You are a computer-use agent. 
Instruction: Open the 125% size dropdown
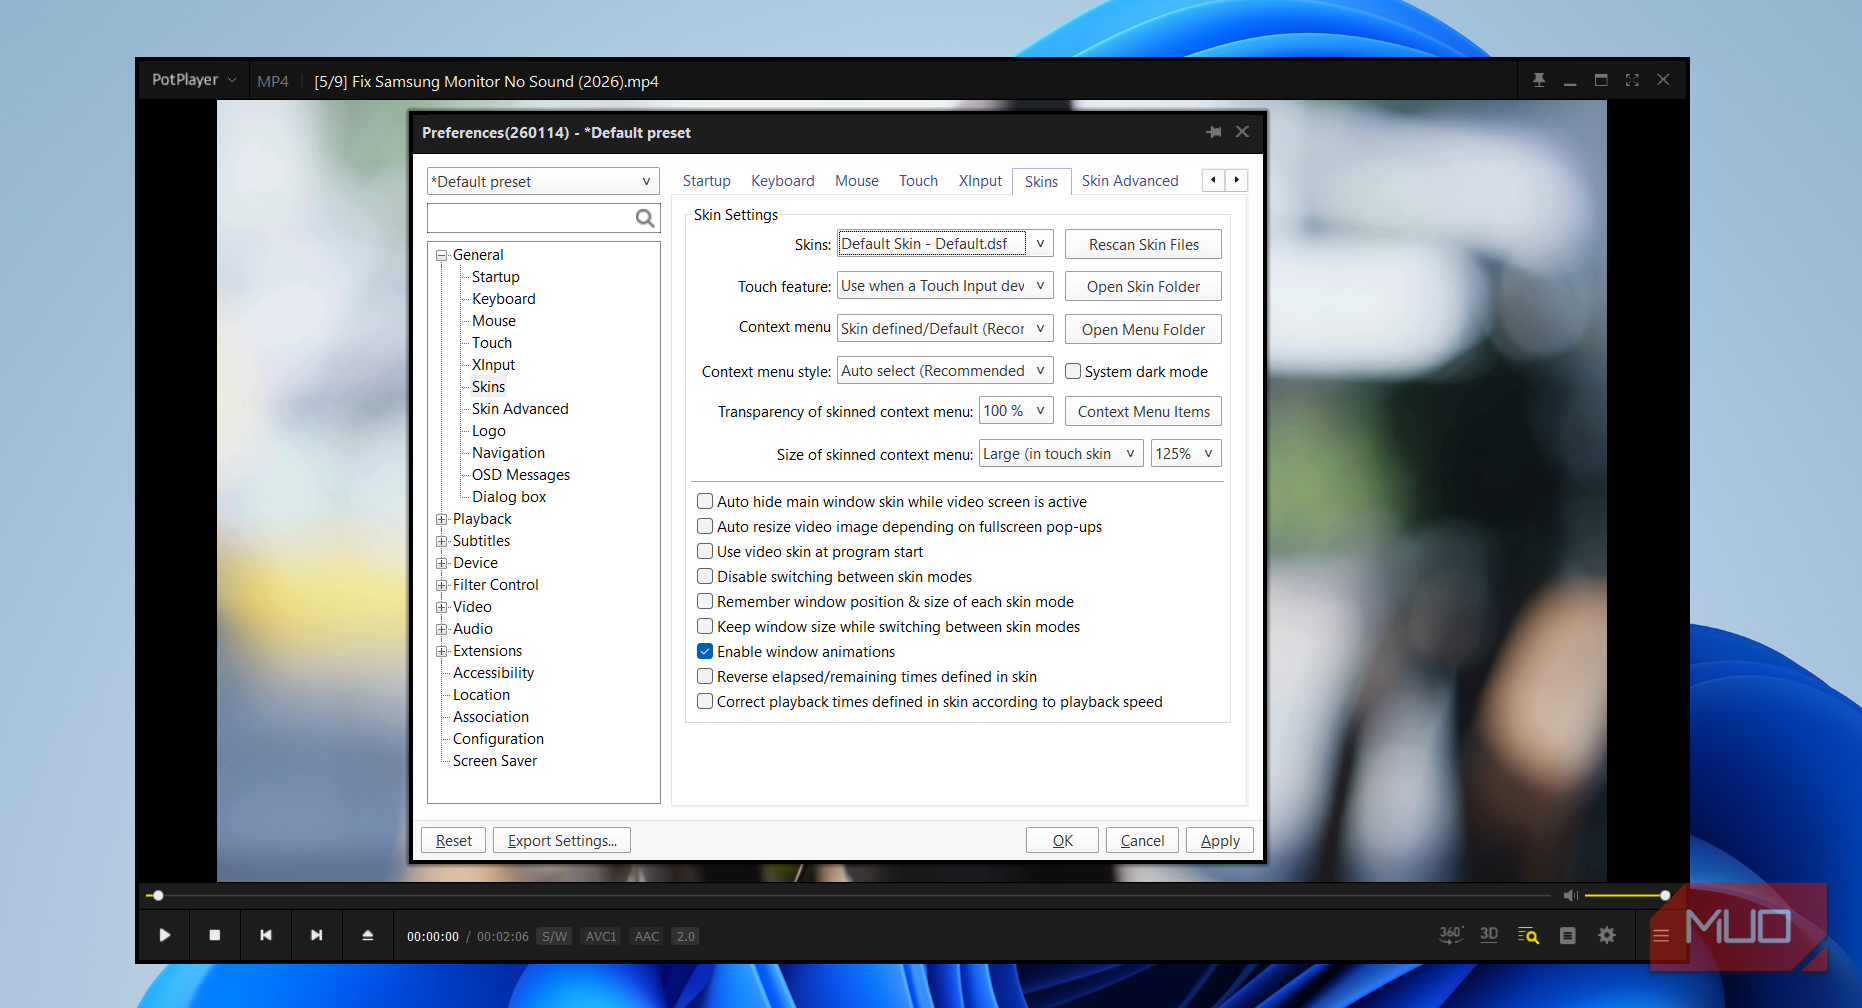[x=1186, y=454]
